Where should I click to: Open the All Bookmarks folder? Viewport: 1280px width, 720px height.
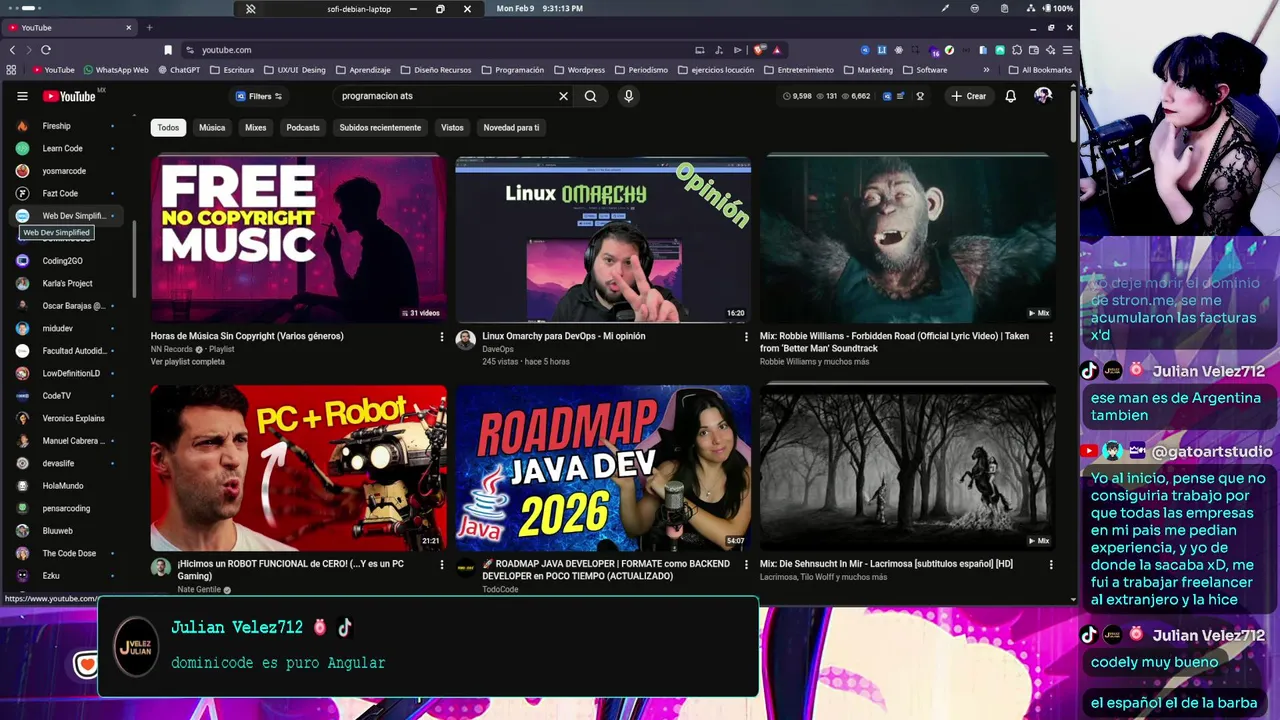[1039, 70]
